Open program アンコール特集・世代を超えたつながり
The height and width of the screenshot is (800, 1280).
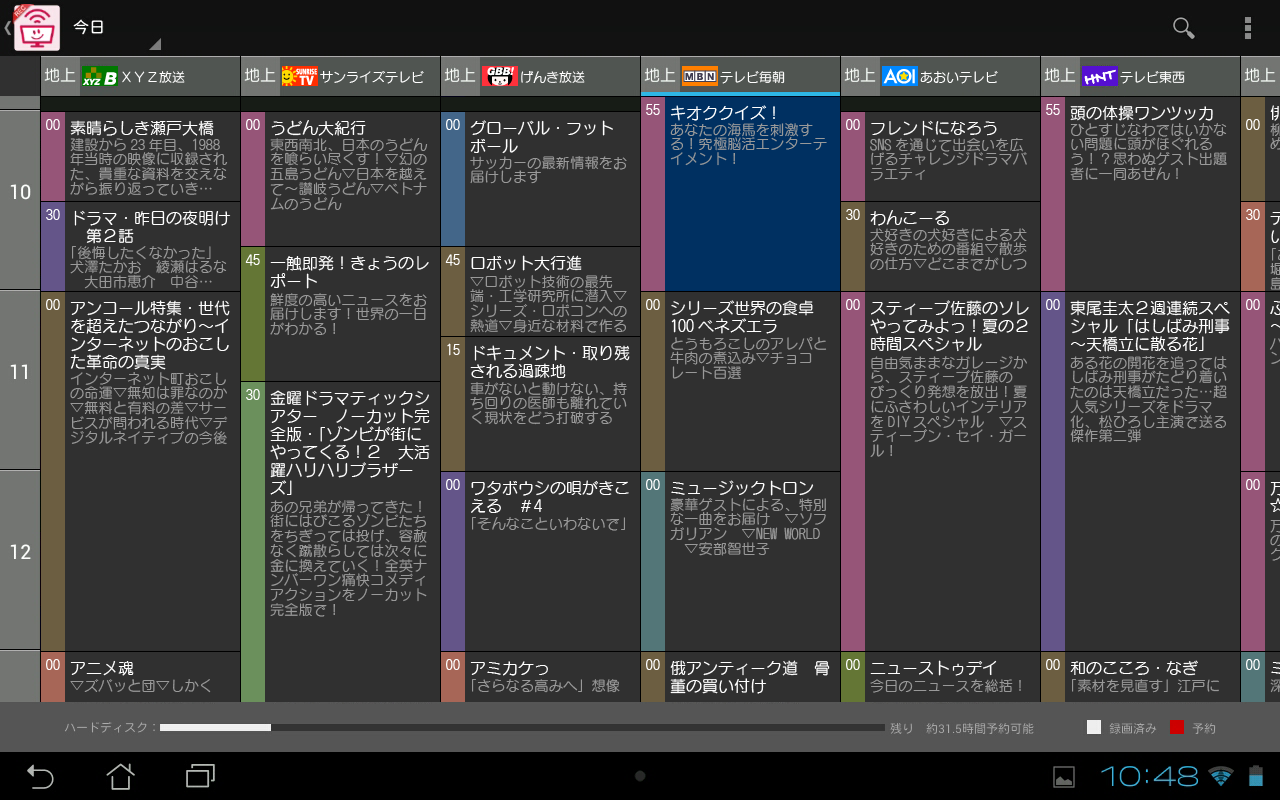pyautogui.click(x=140, y=471)
